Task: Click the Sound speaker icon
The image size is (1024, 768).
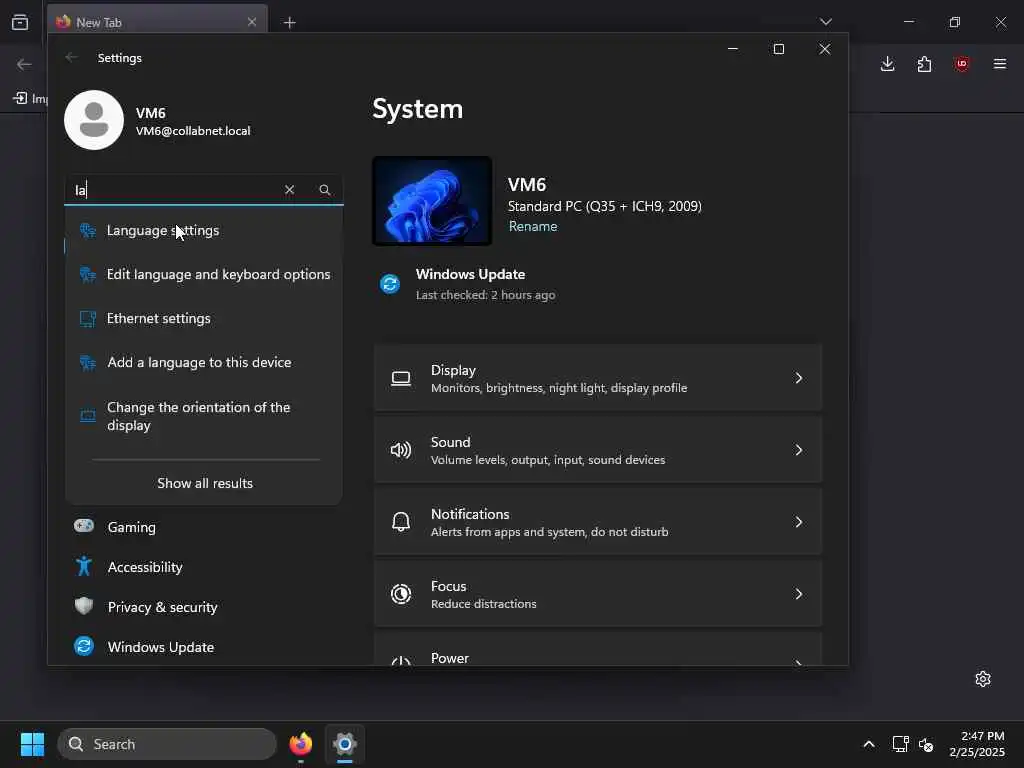Action: [x=401, y=450]
